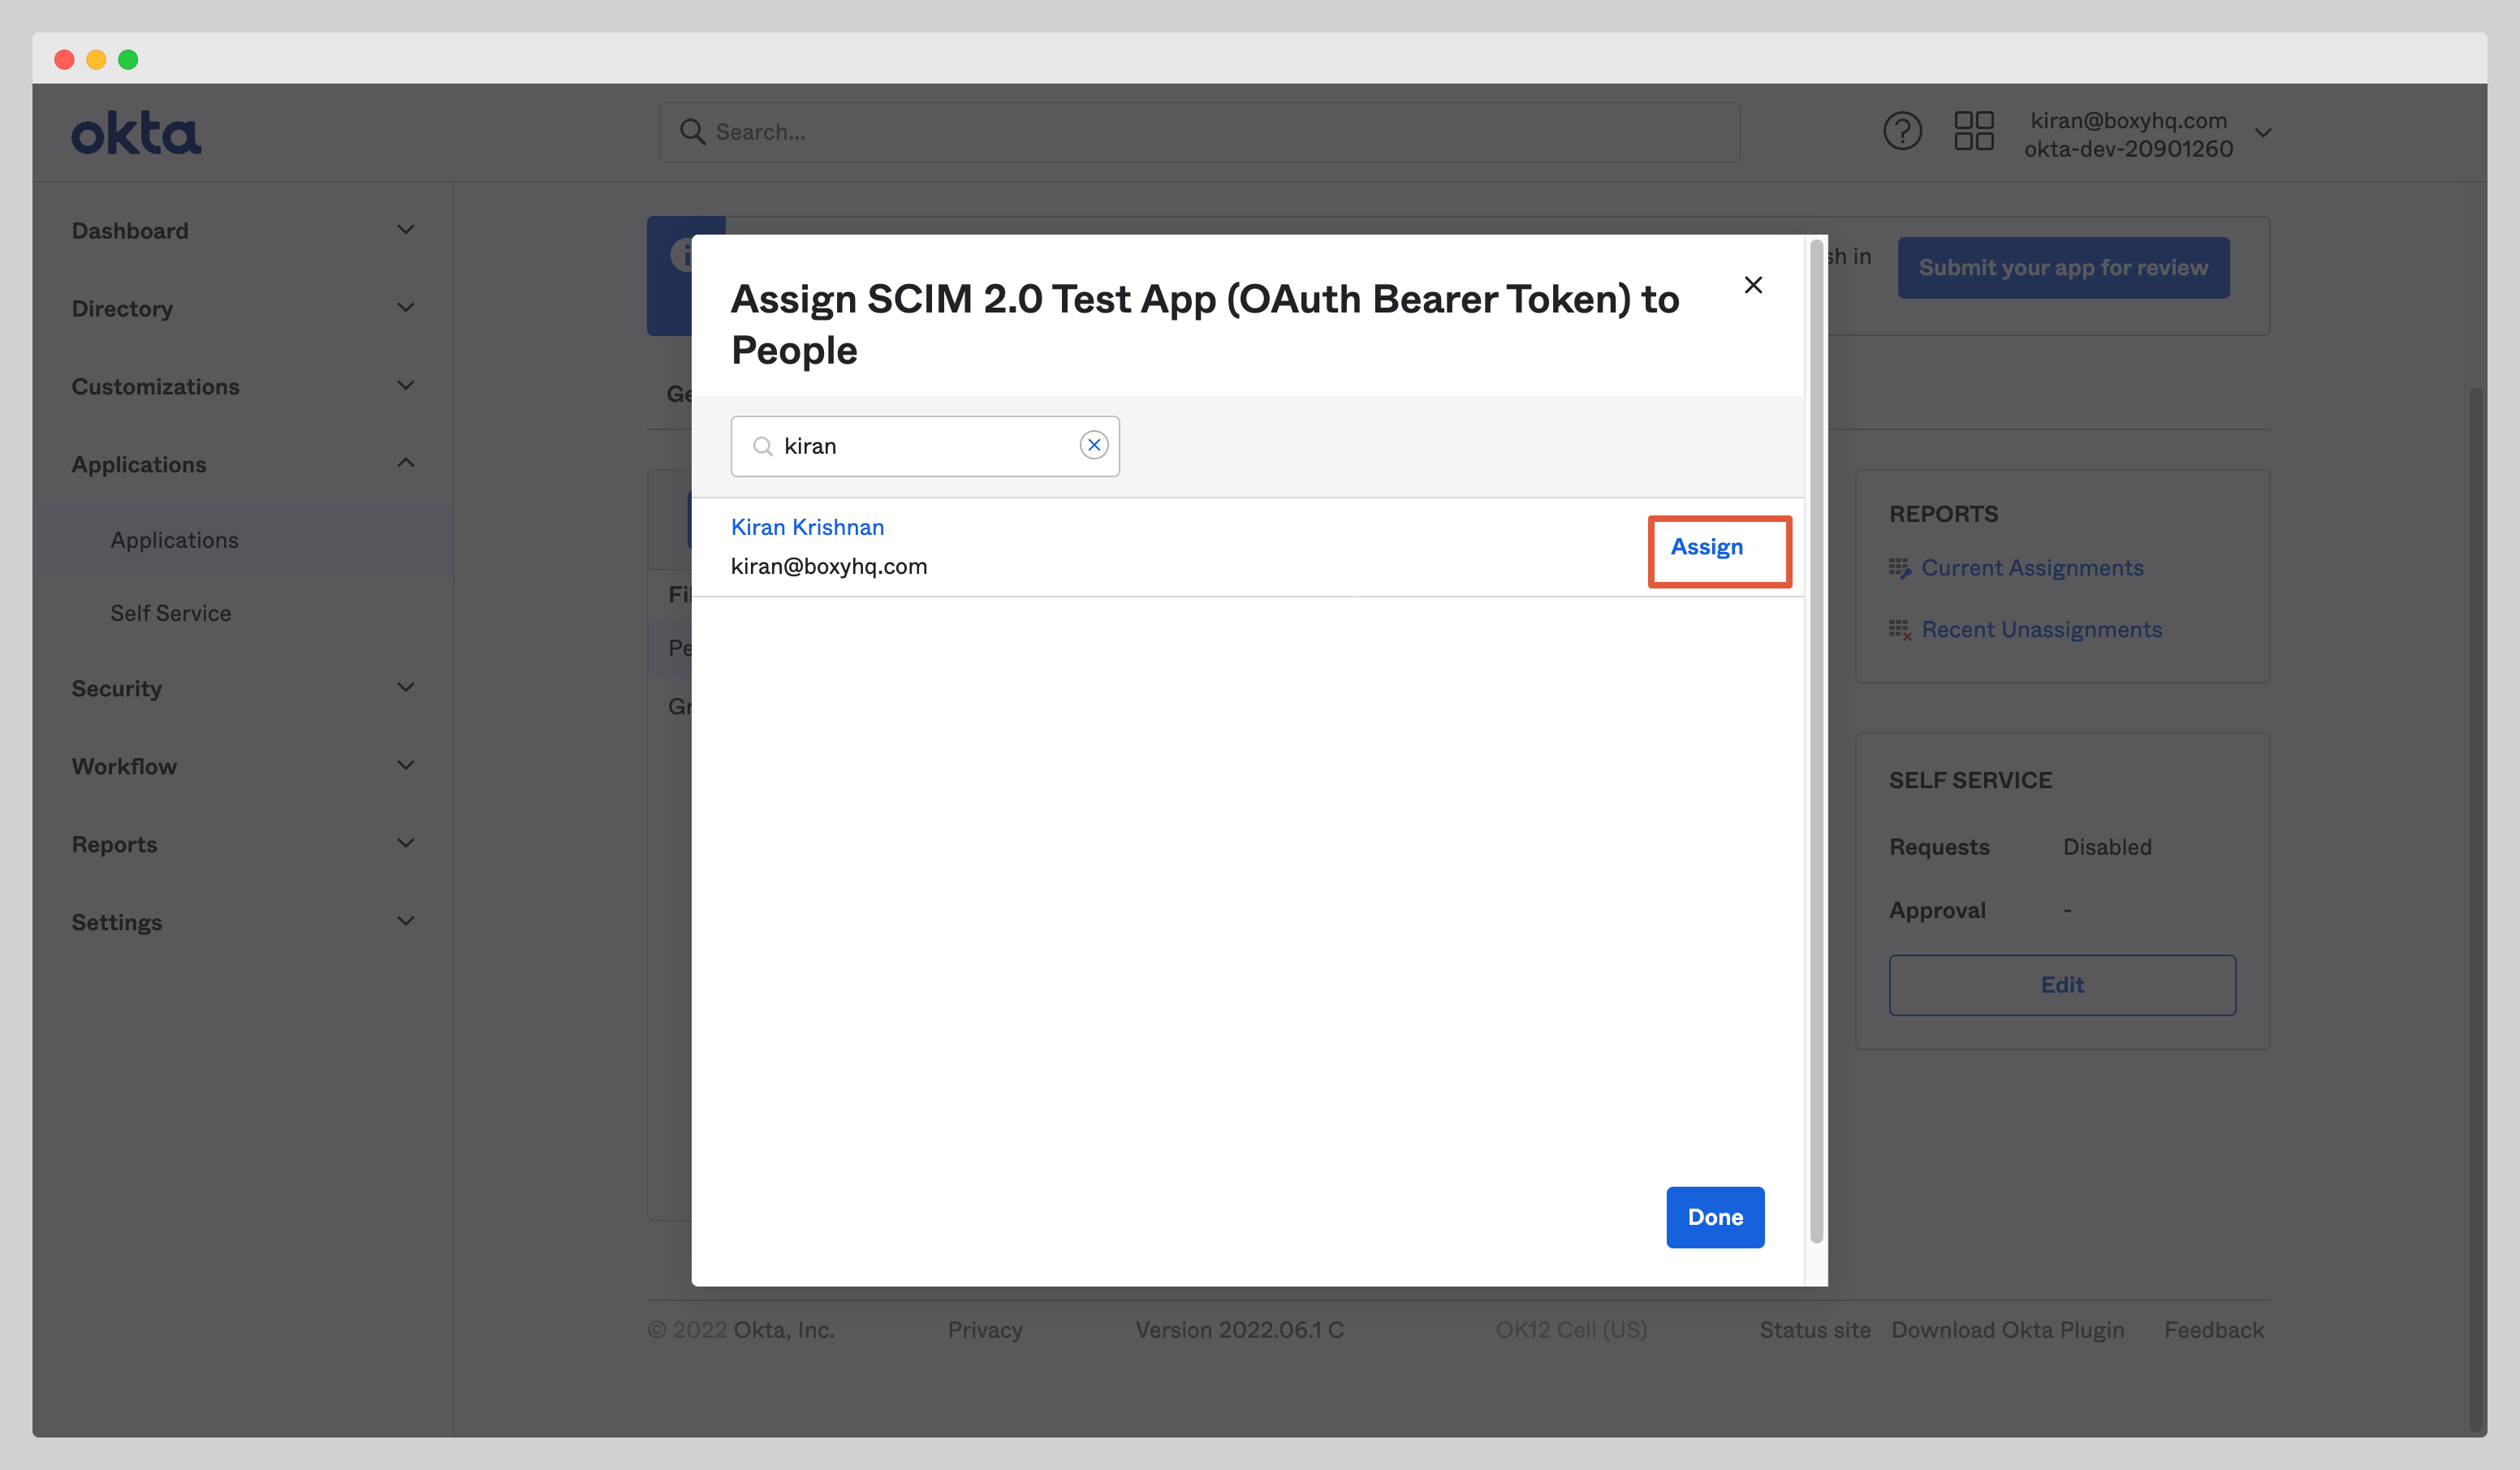The height and width of the screenshot is (1470, 2520).
Task: Click the Recent Unassignments report icon
Action: [1901, 629]
